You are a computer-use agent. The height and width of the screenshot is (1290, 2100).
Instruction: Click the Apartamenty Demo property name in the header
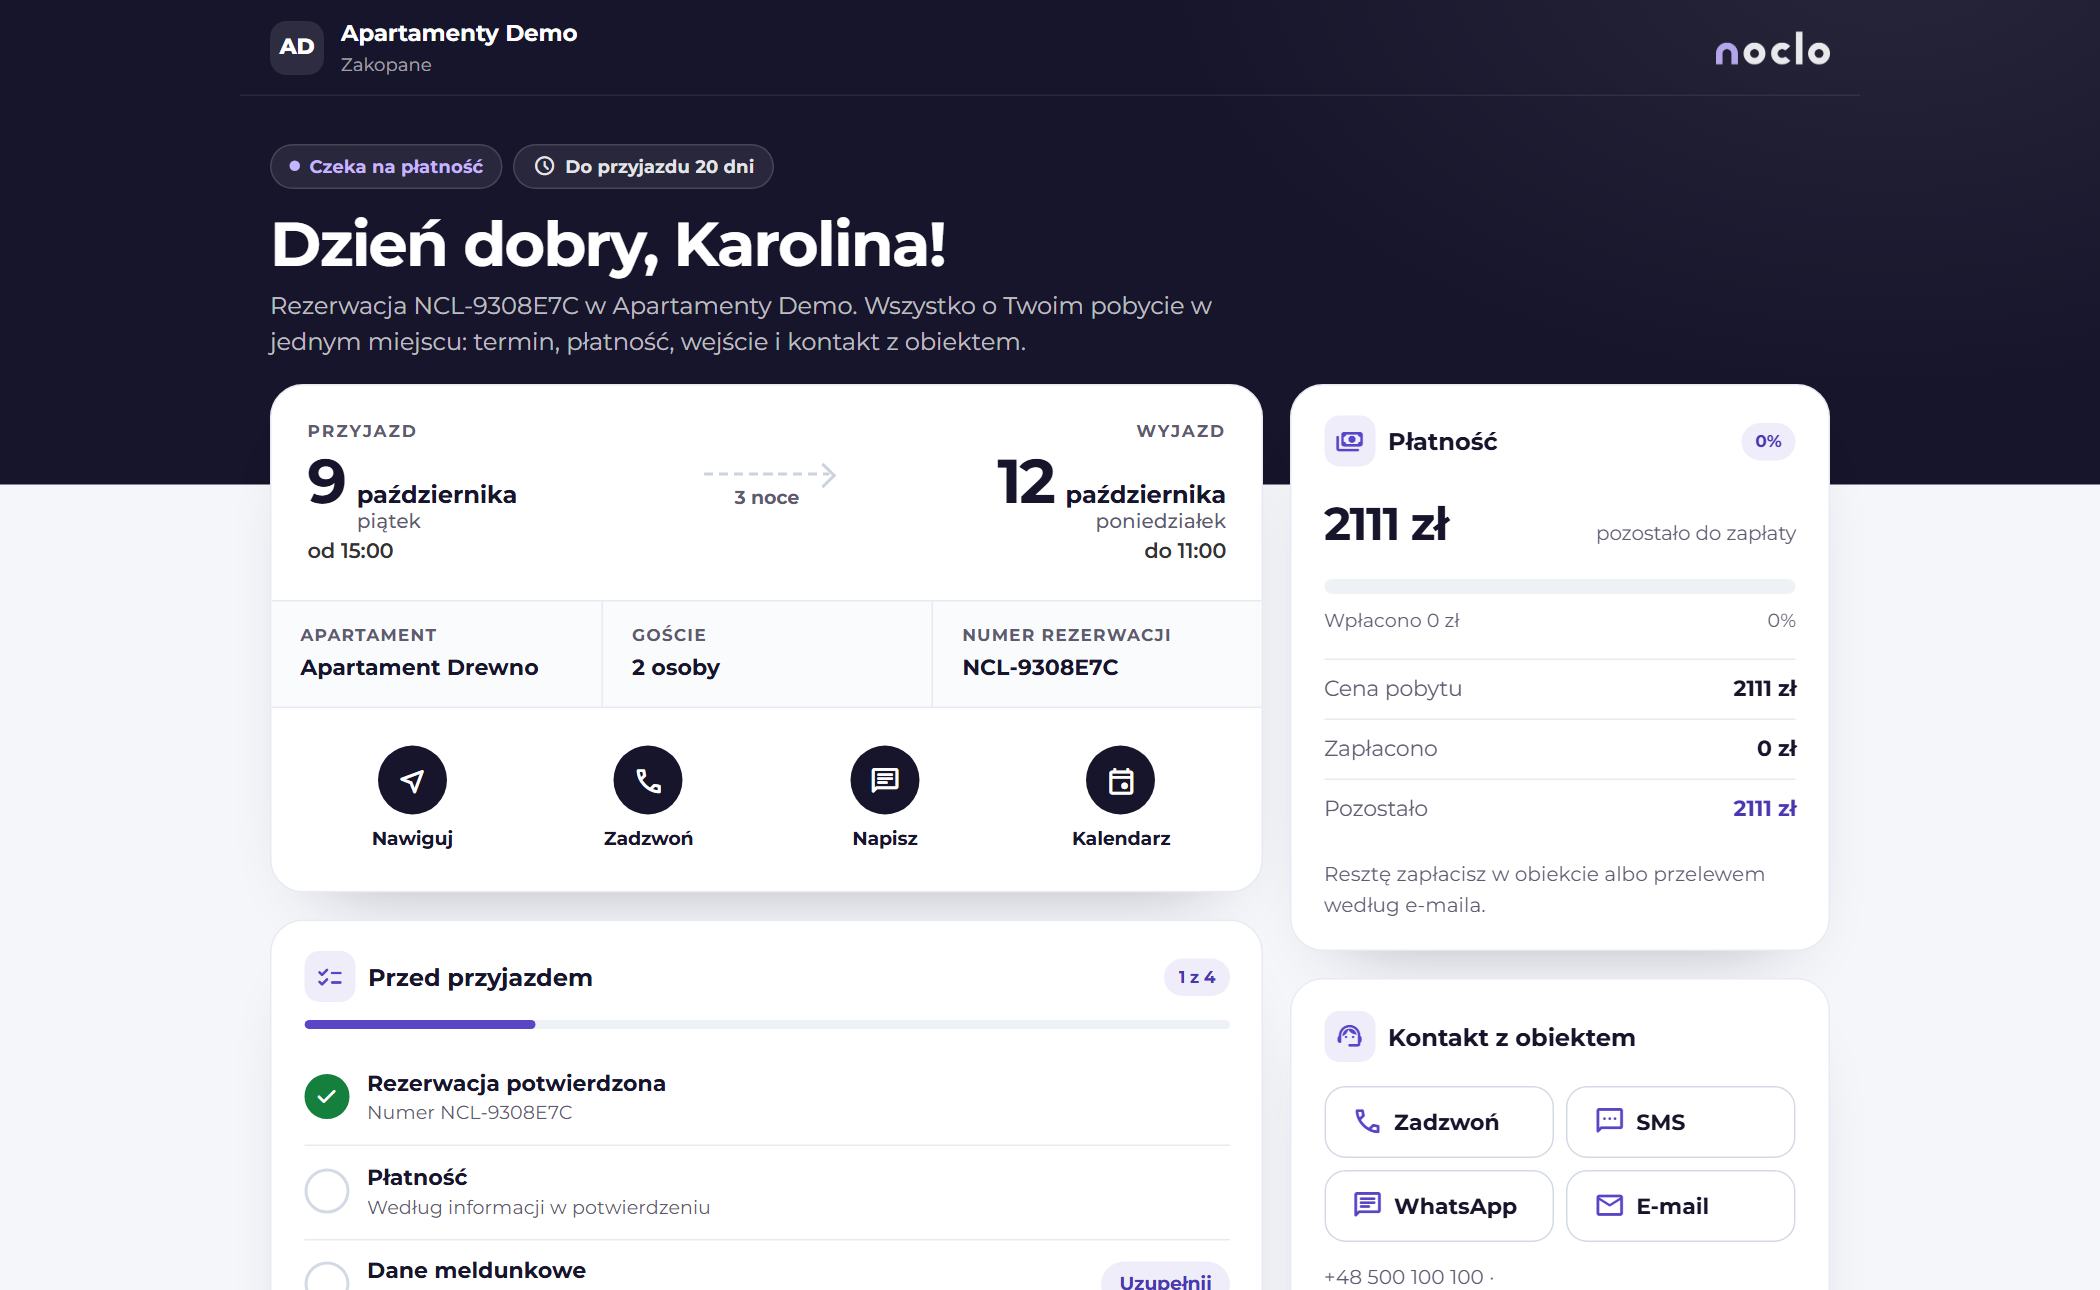click(x=459, y=33)
